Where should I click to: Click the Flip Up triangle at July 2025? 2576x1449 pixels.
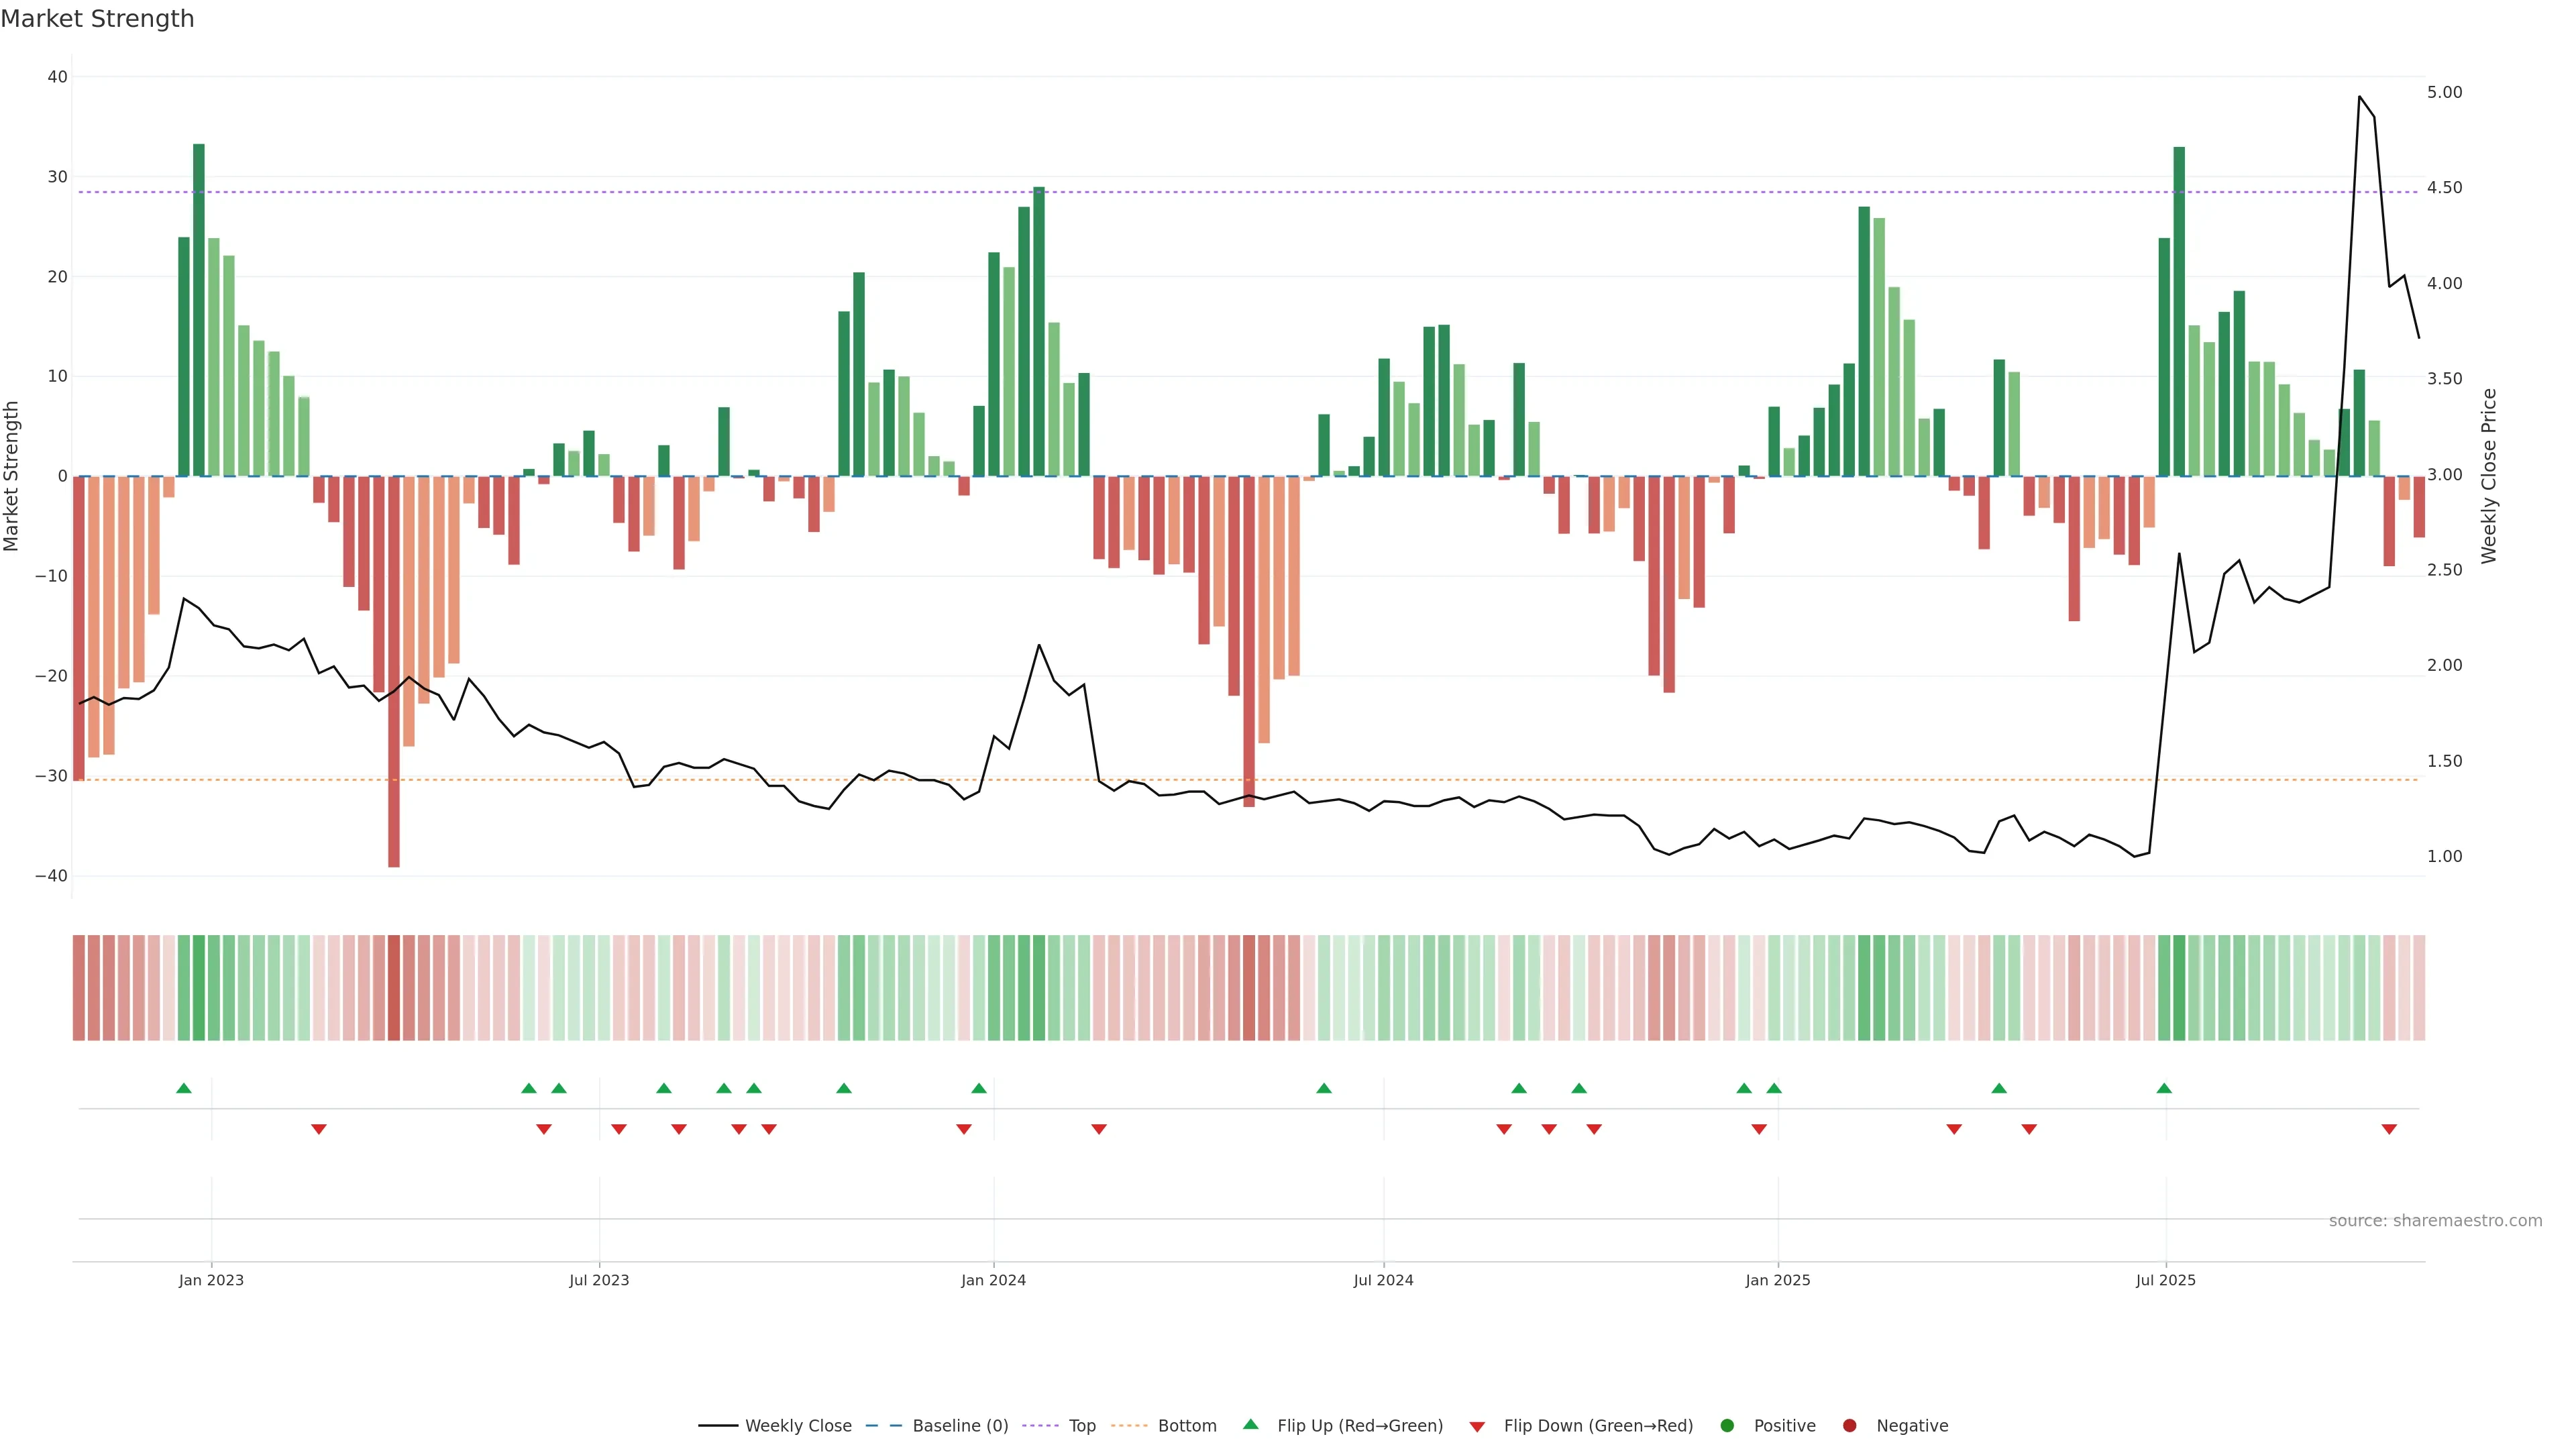(x=2164, y=1088)
